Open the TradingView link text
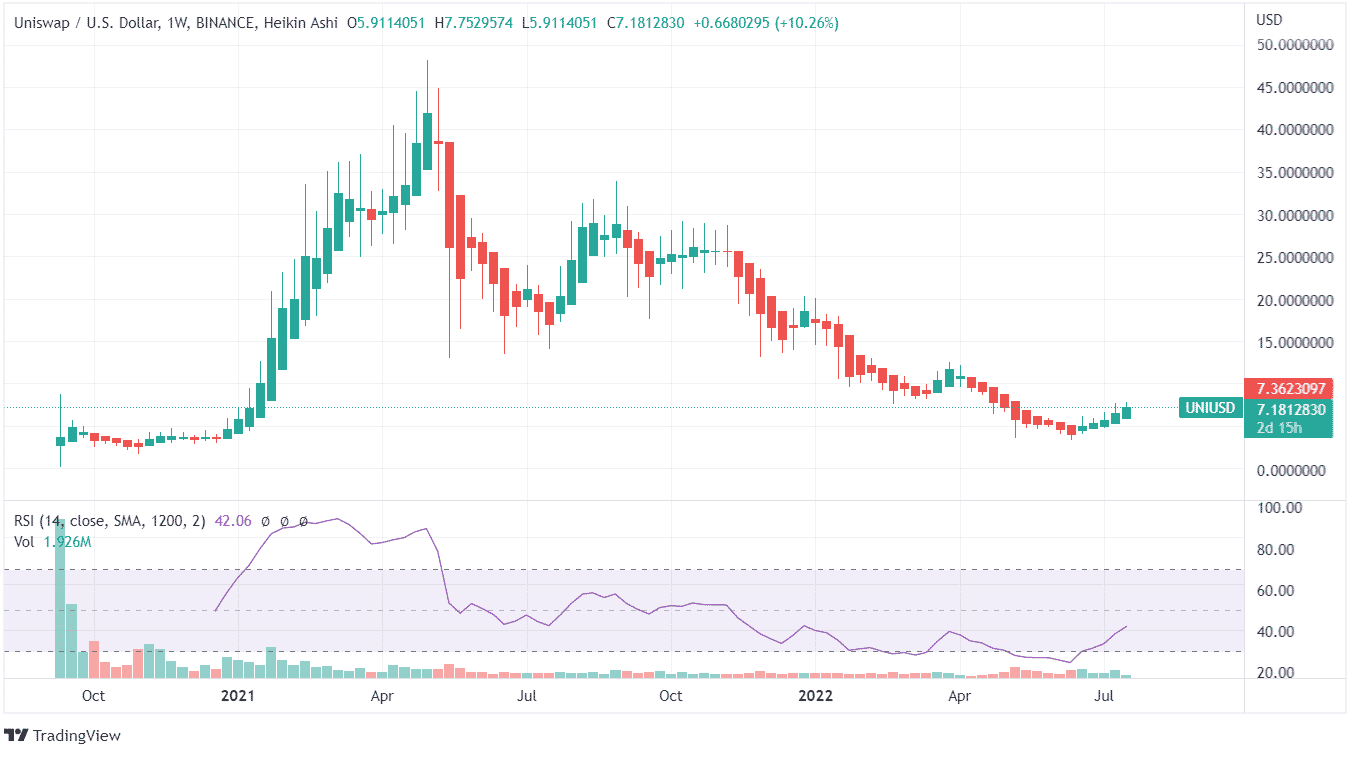The image size is (1359, 757). pyautogui.click(x=77, y=736)
